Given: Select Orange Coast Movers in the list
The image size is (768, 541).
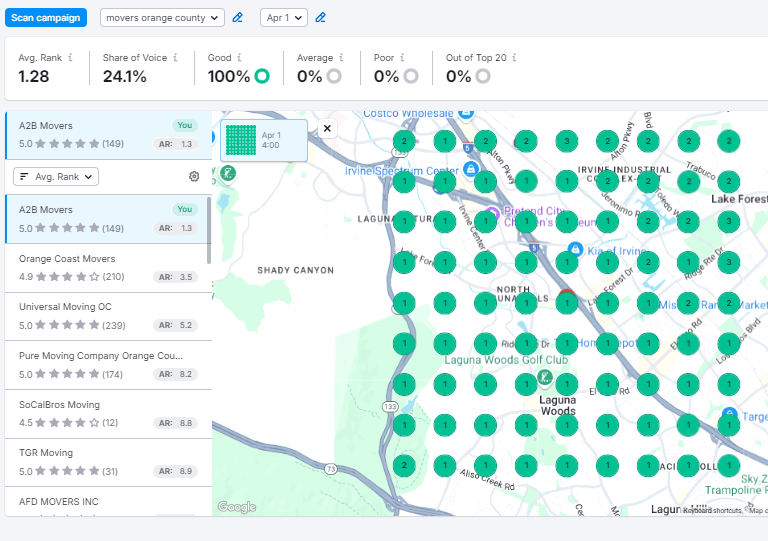Looking at the screenshot, I should (x=108, y=268).
